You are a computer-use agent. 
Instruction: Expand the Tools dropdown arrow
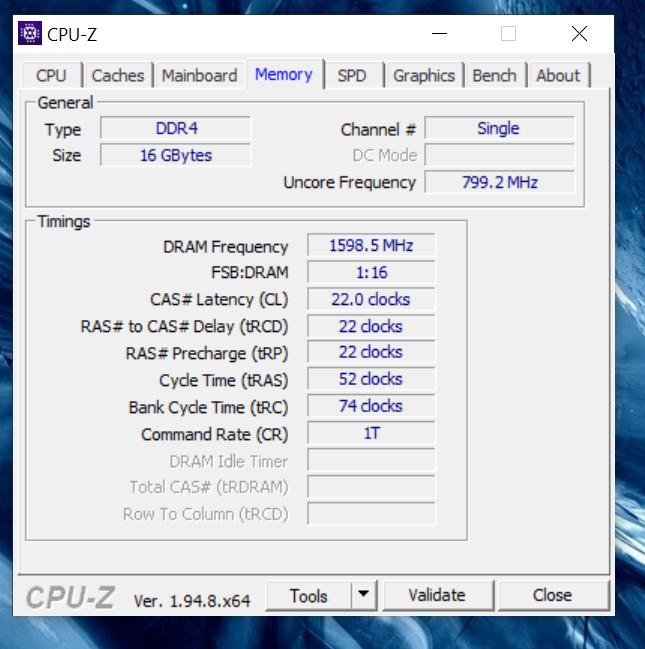pos(364,594)
